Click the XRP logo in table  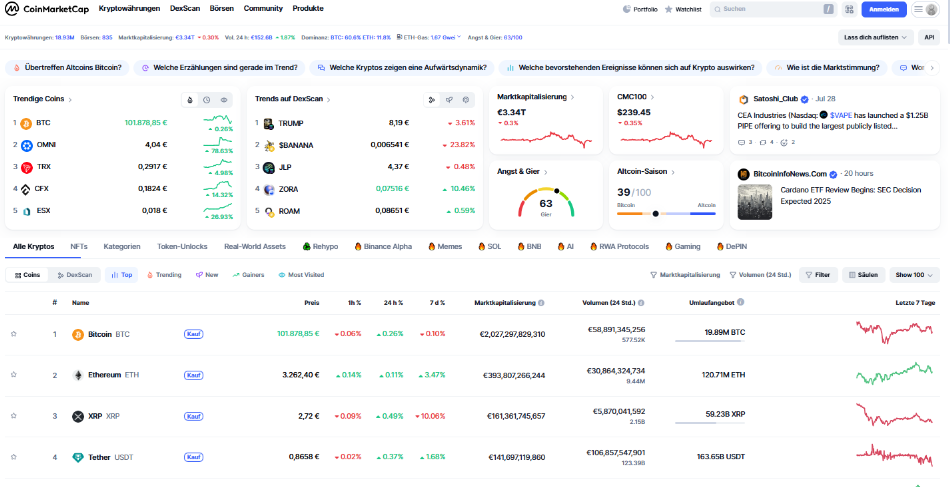point(78,417)
